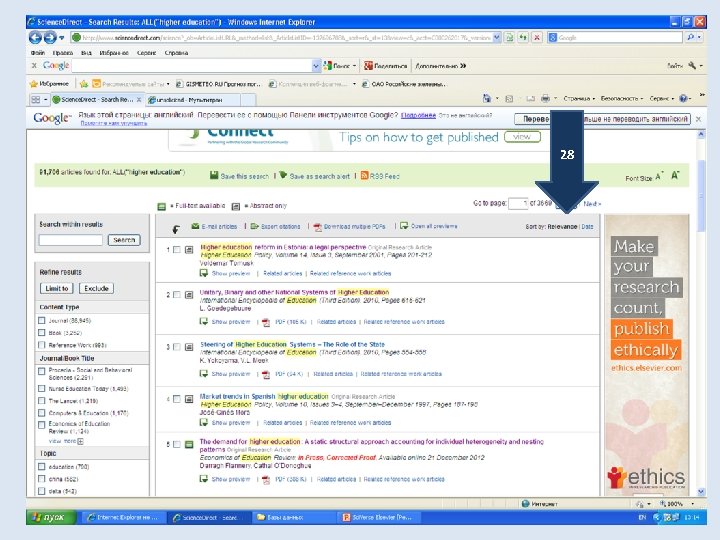
Task: Tick Computers & Education checkbox
Action: point(42,413)
